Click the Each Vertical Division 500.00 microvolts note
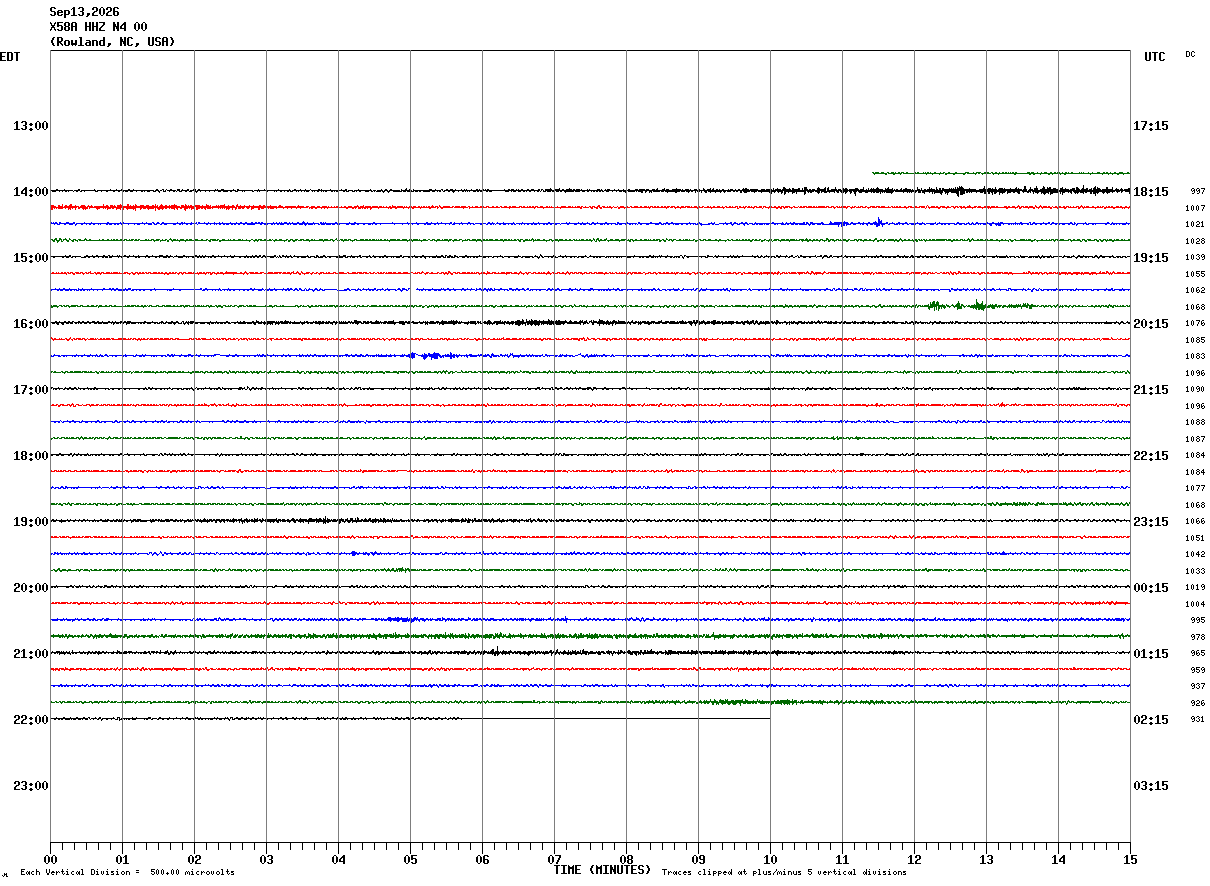The height and width of the screenshot is (886, 1210). coord(127,873)
